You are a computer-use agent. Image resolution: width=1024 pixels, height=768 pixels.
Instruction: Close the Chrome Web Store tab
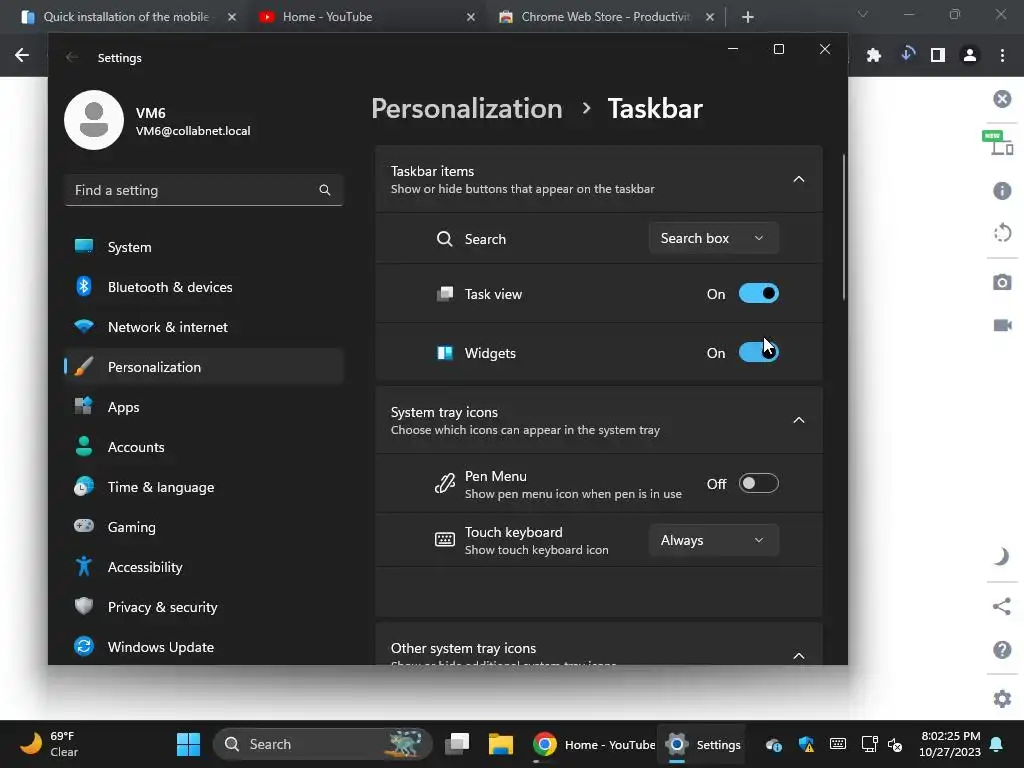710,17
